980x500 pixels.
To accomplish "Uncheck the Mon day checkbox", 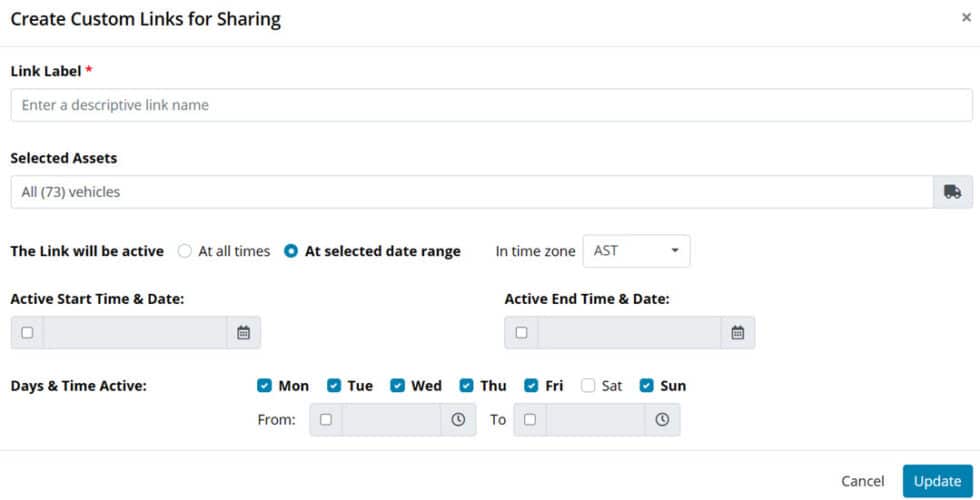I will point(264,386).
